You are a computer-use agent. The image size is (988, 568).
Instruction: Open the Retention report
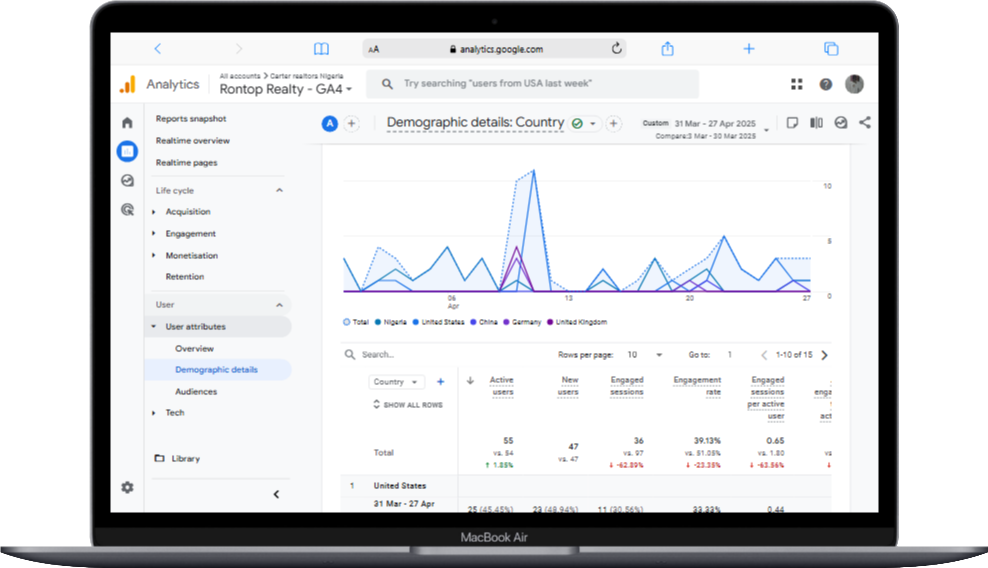pyautogui.click(x=185, y=277)
